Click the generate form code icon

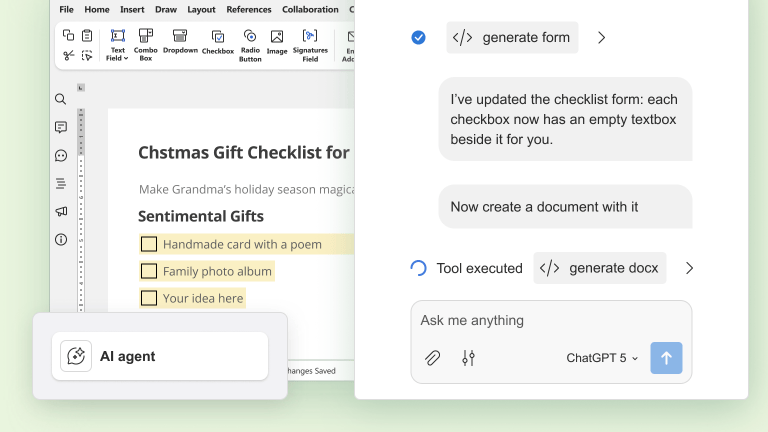(x=462, y=37)
